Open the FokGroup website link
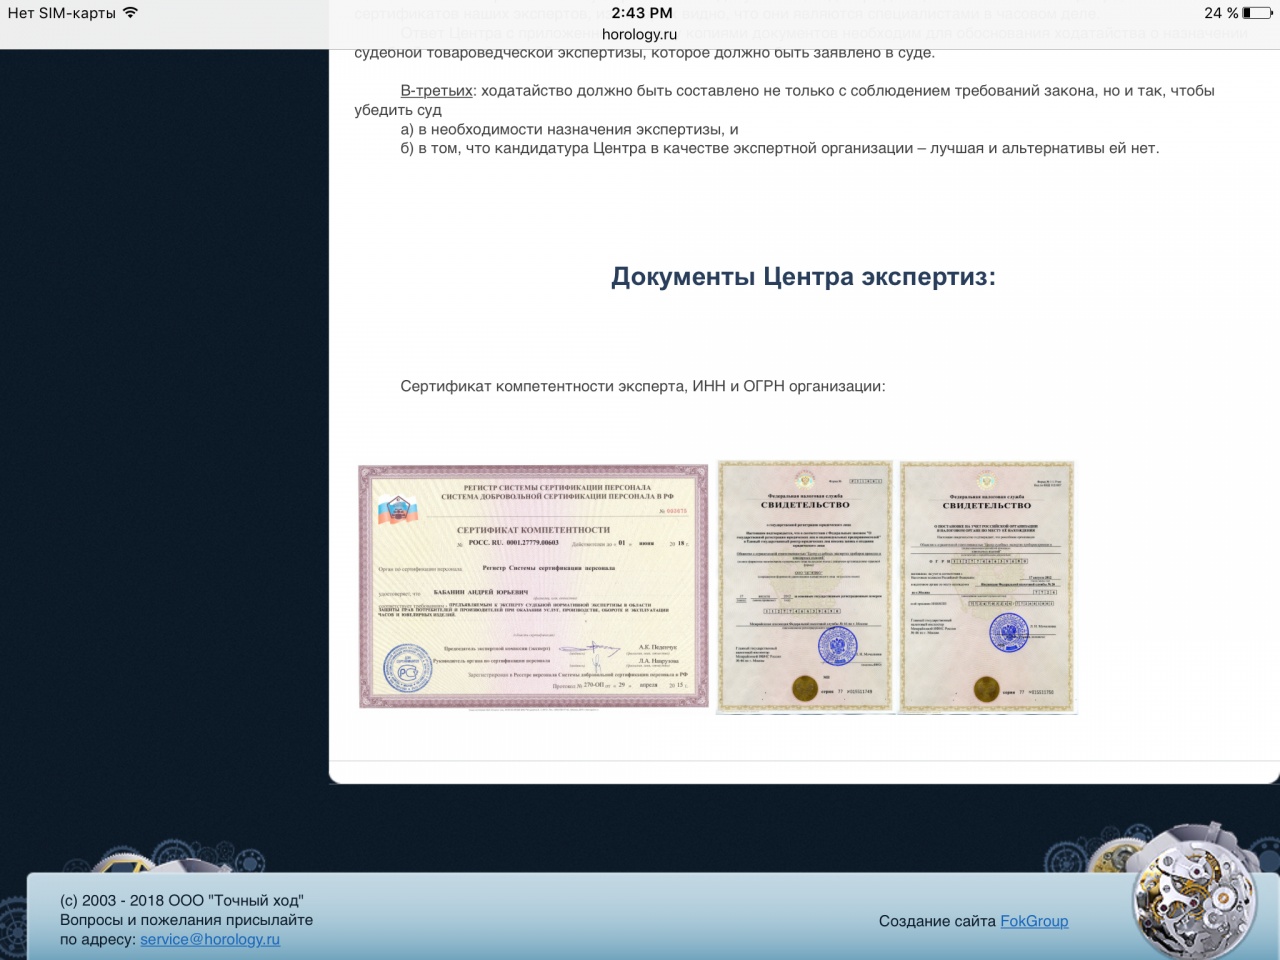The height and width of the screenshot is (960, 1280). tap(1034, 921)
